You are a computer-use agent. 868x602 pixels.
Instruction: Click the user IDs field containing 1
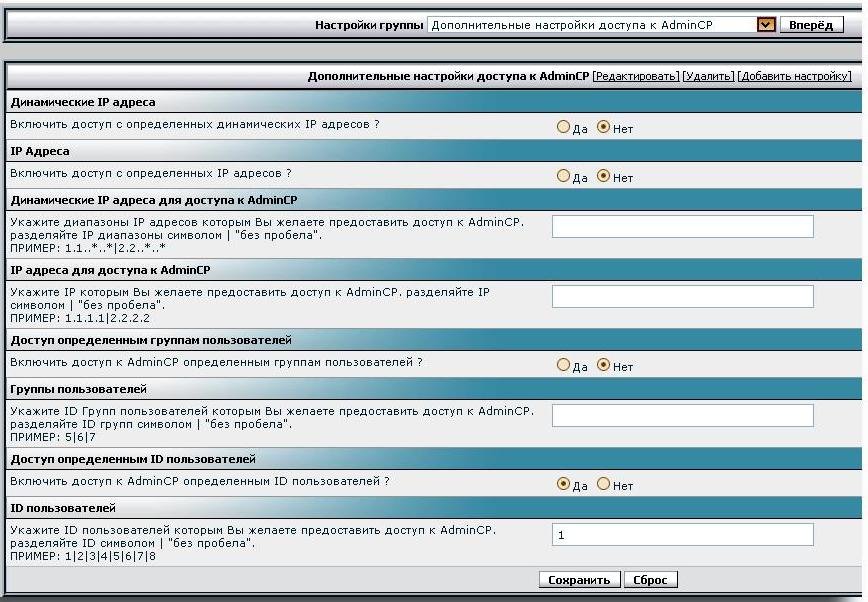pyautogui.click(x=682, y=535)
